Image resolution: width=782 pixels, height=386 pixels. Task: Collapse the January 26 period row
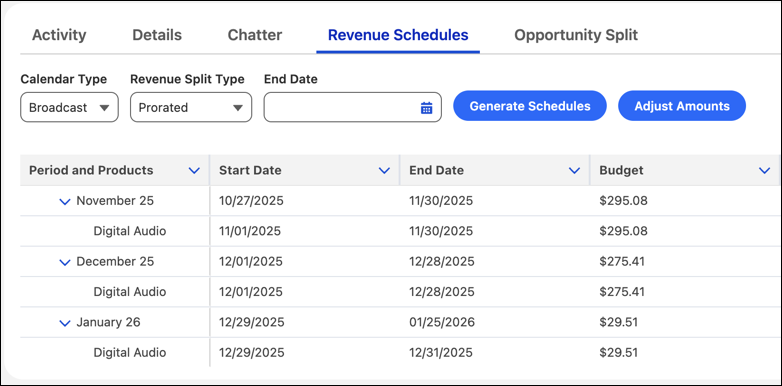tap(65, 323)
